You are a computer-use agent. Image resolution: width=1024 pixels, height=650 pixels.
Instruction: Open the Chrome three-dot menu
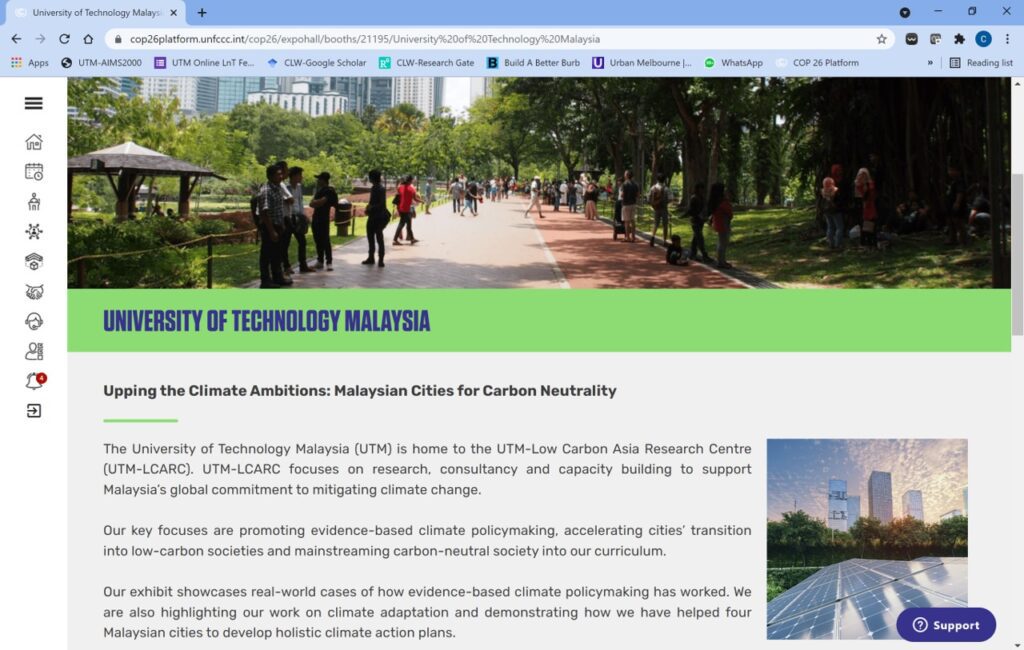click(x=1008, y=39)
